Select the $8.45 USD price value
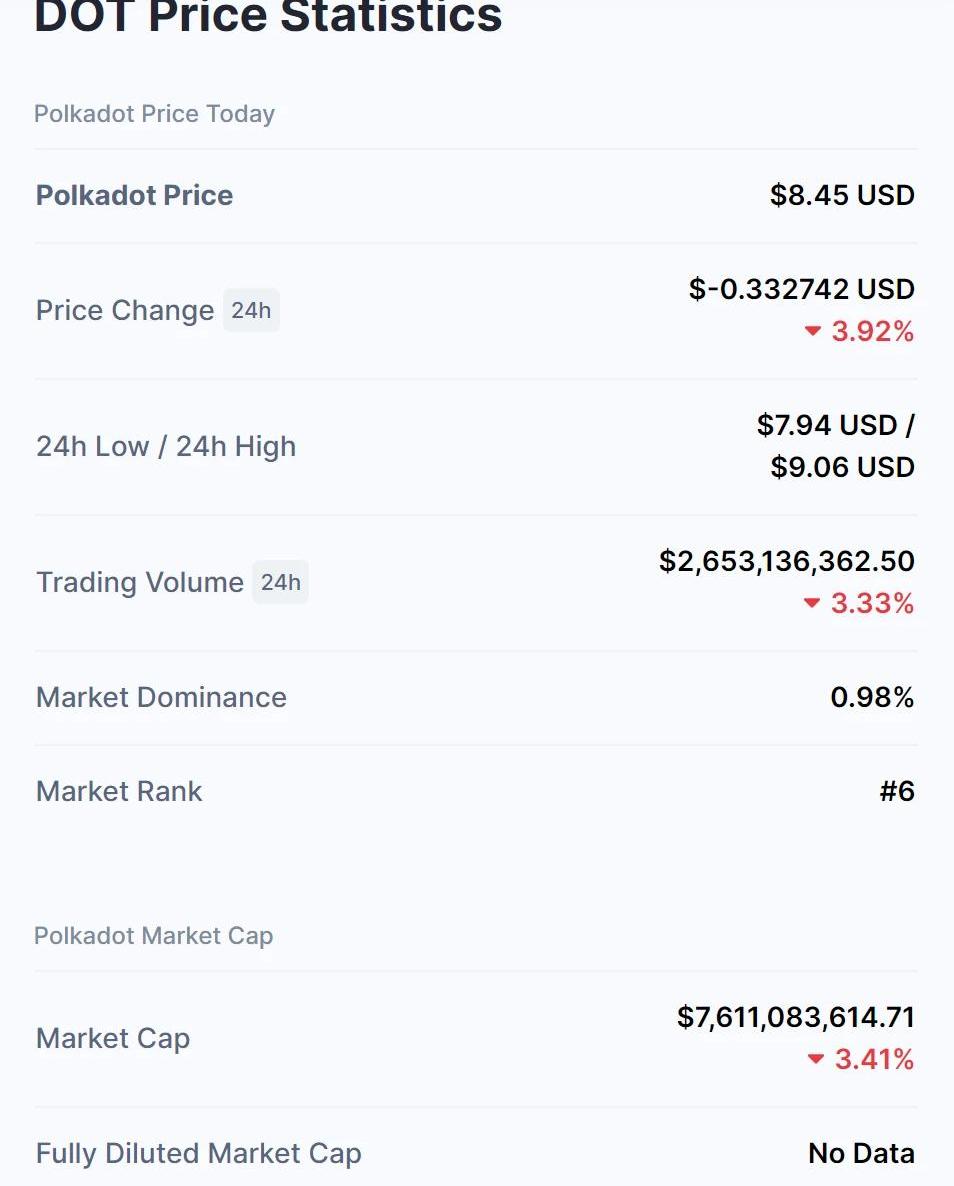The image size is (954, 1186). [842, 195]
